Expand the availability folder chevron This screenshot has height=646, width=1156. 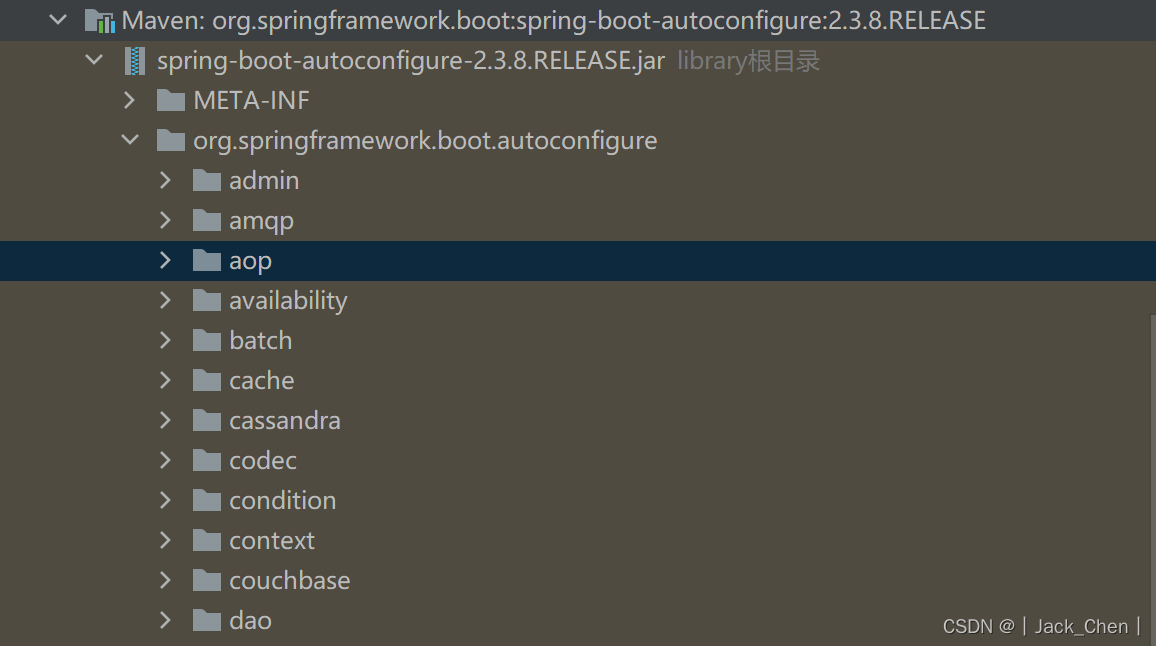pos(165,300)
